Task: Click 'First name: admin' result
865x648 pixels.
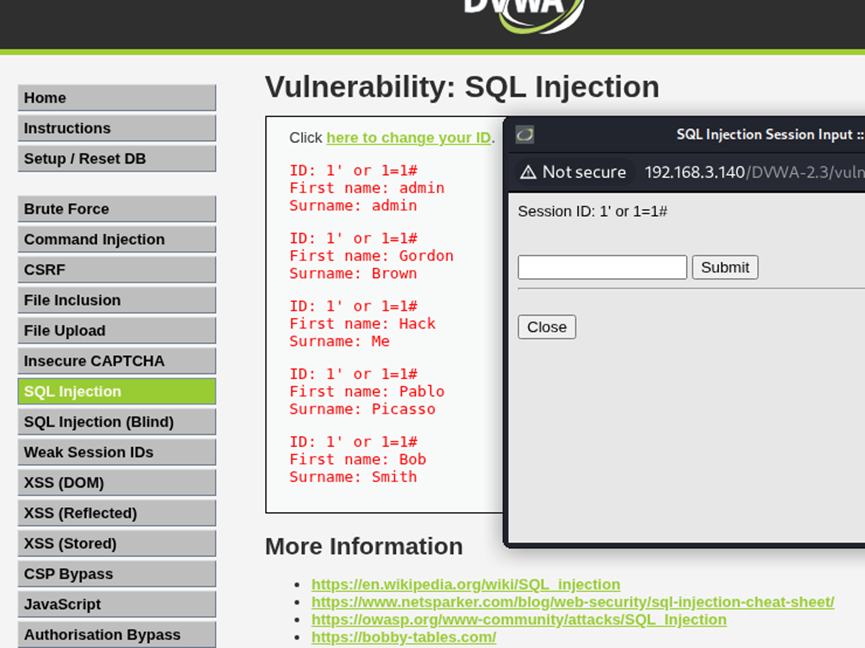Action: (x=367, y=188)
